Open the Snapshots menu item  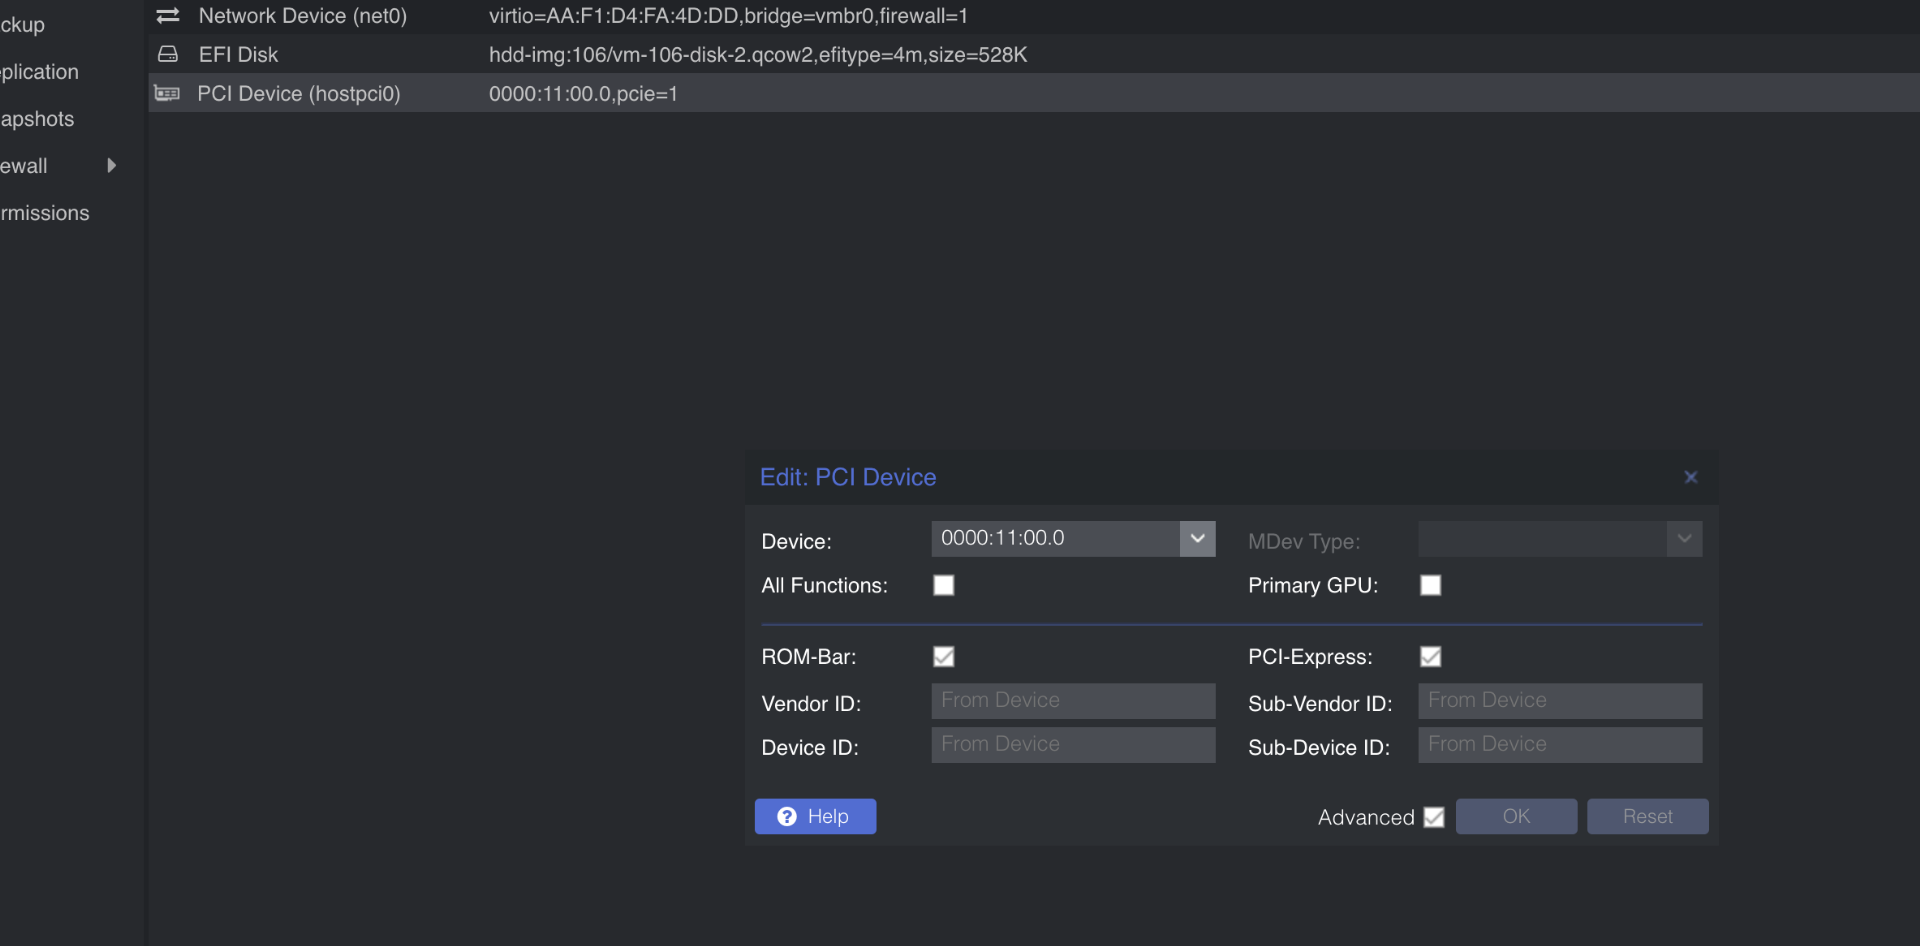(x=38, y=119)
